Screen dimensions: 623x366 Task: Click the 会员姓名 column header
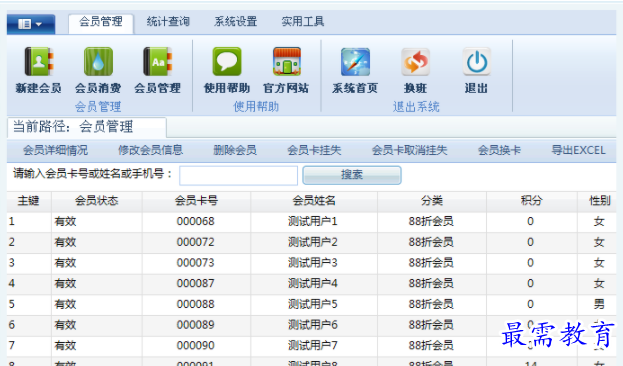pyautogui.click(x=314, y=201)
